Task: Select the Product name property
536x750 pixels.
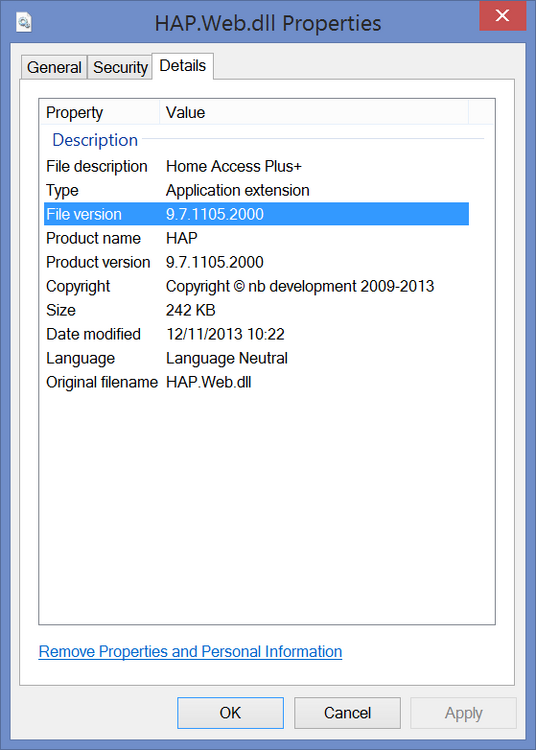Action: pyautogui.click(x=93, y=238)
